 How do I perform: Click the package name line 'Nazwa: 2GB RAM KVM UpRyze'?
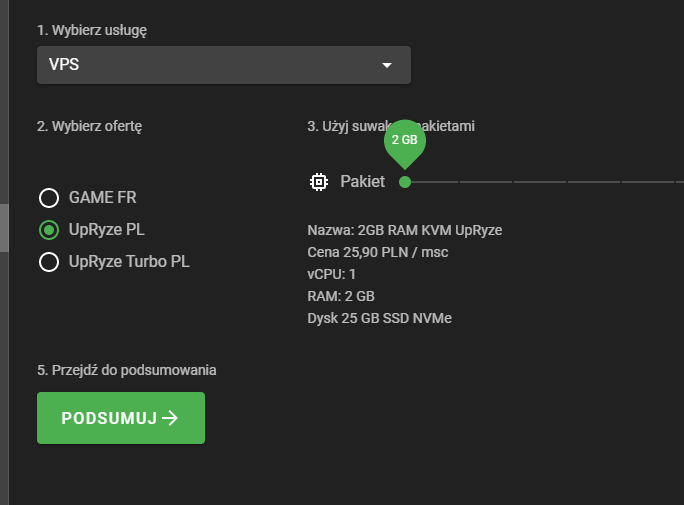point(404,230)
